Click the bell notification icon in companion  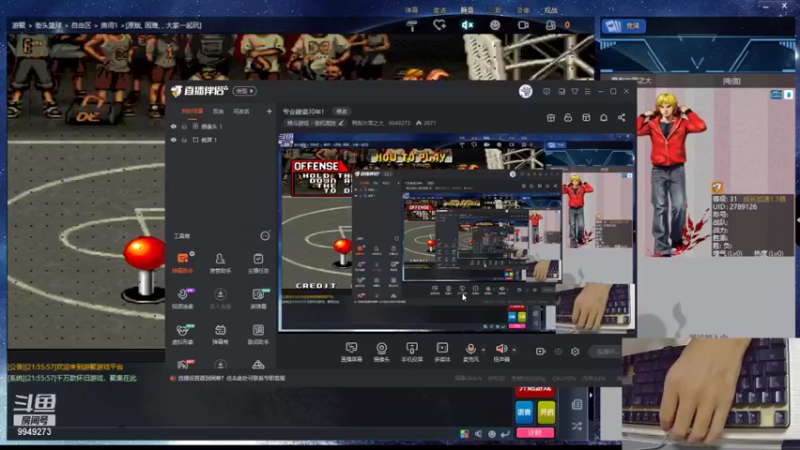click(x=604, y=118)
